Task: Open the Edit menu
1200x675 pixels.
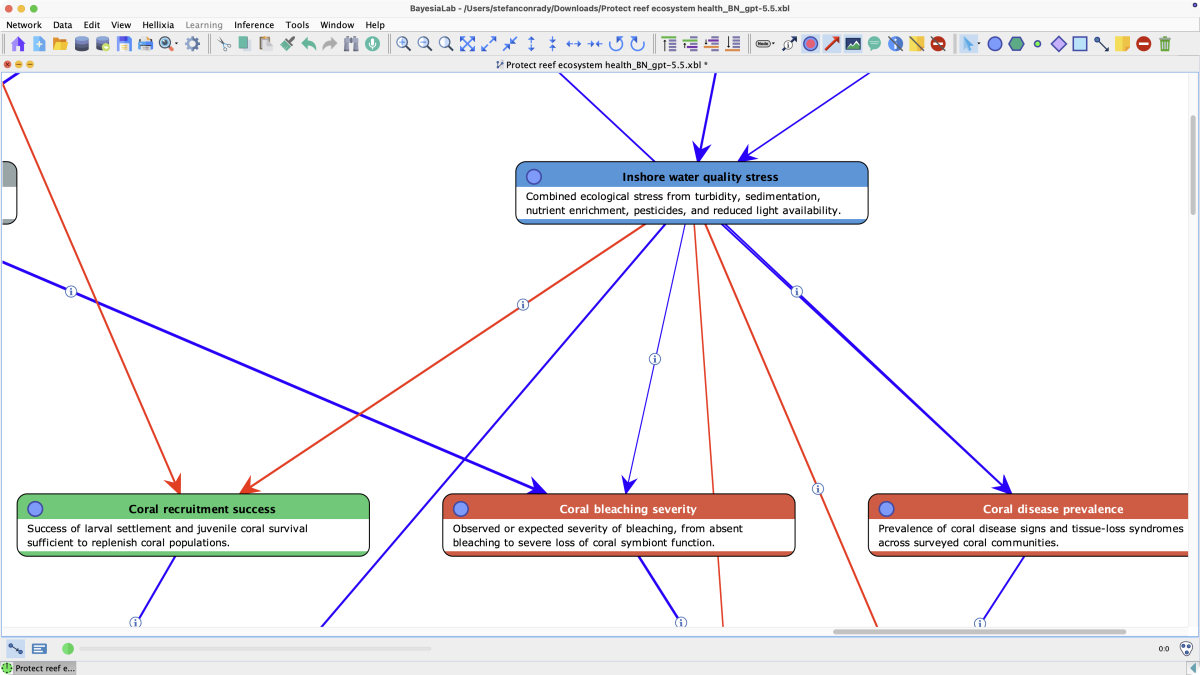Action: 92,25
